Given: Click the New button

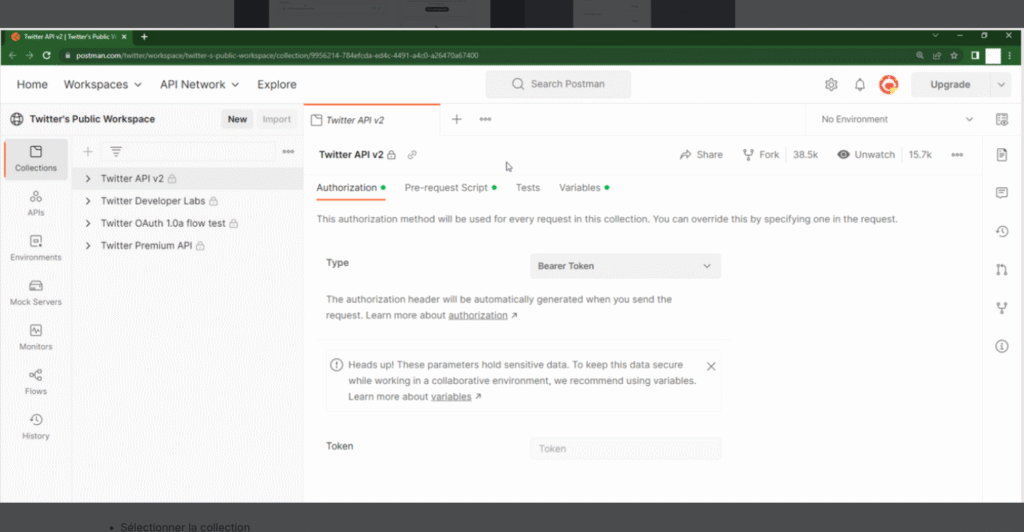Looking at the screenshot, I should click(x=237, y=119).
